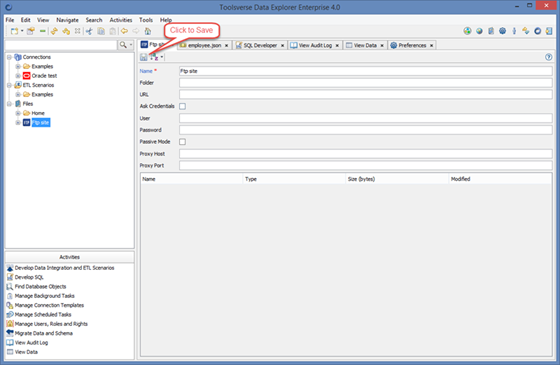Image resolution: width=560 pixels, height=365 pixels.
Task: Enable the Passive Mode checkbox
Action: coord(182,142)
